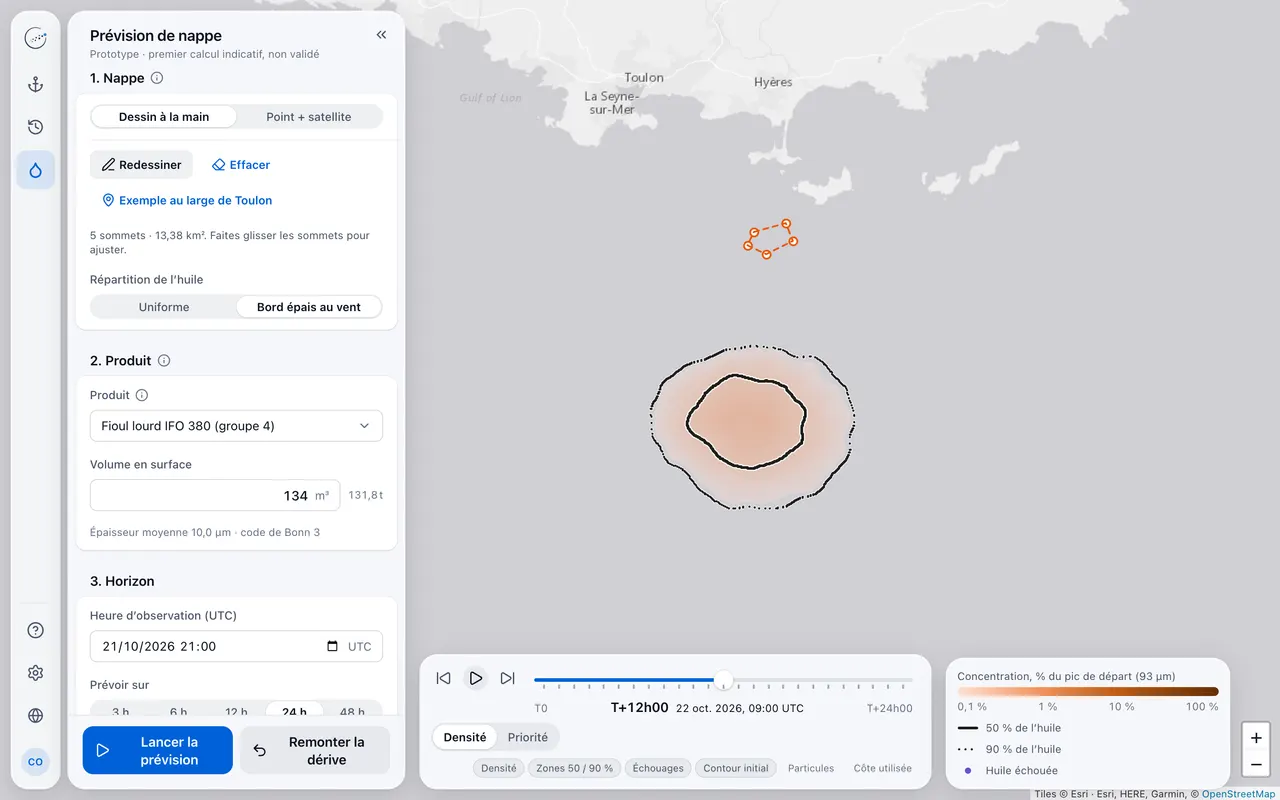Image resolution: width=1280 pixels, height=800 pixels.
Task: Click Remonter la dérive button
Action: pos(315,750)
